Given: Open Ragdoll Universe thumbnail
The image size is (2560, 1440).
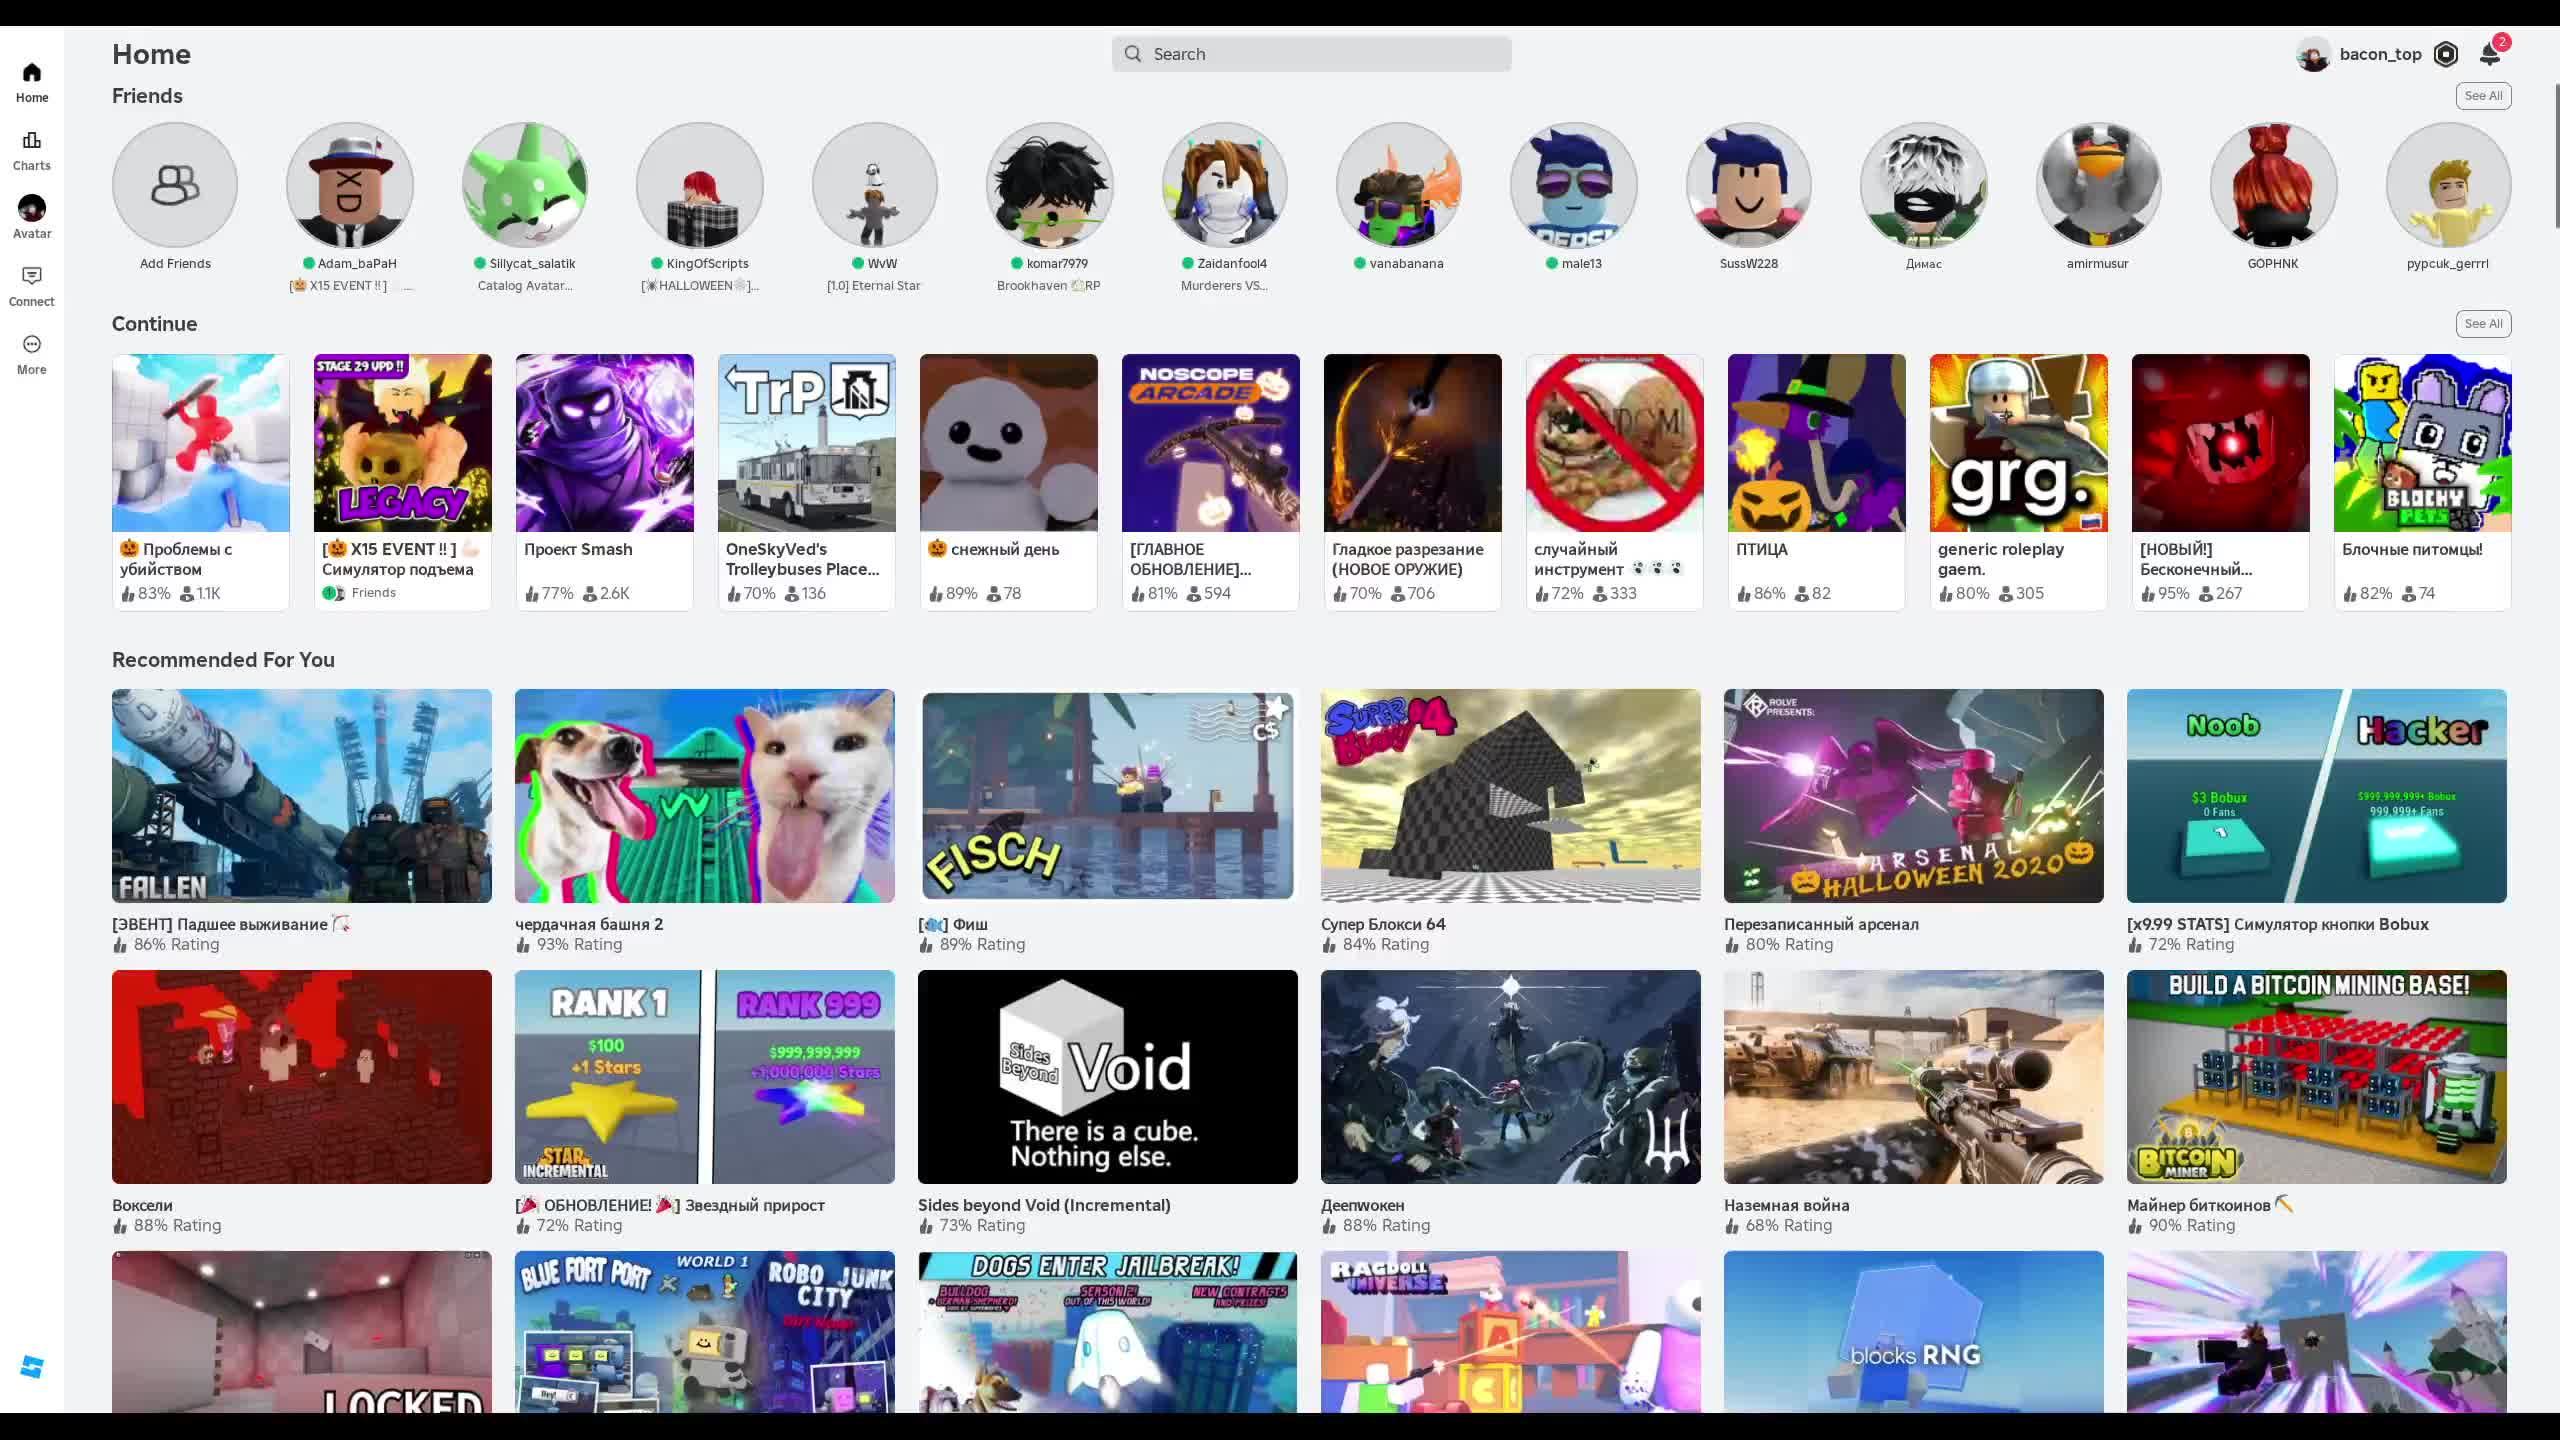Looking at the screenshot, I should click(1511, 1332).
